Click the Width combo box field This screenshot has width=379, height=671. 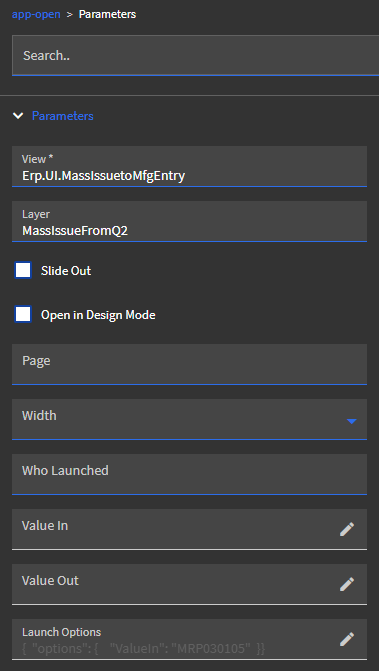(x=190, y=419)
